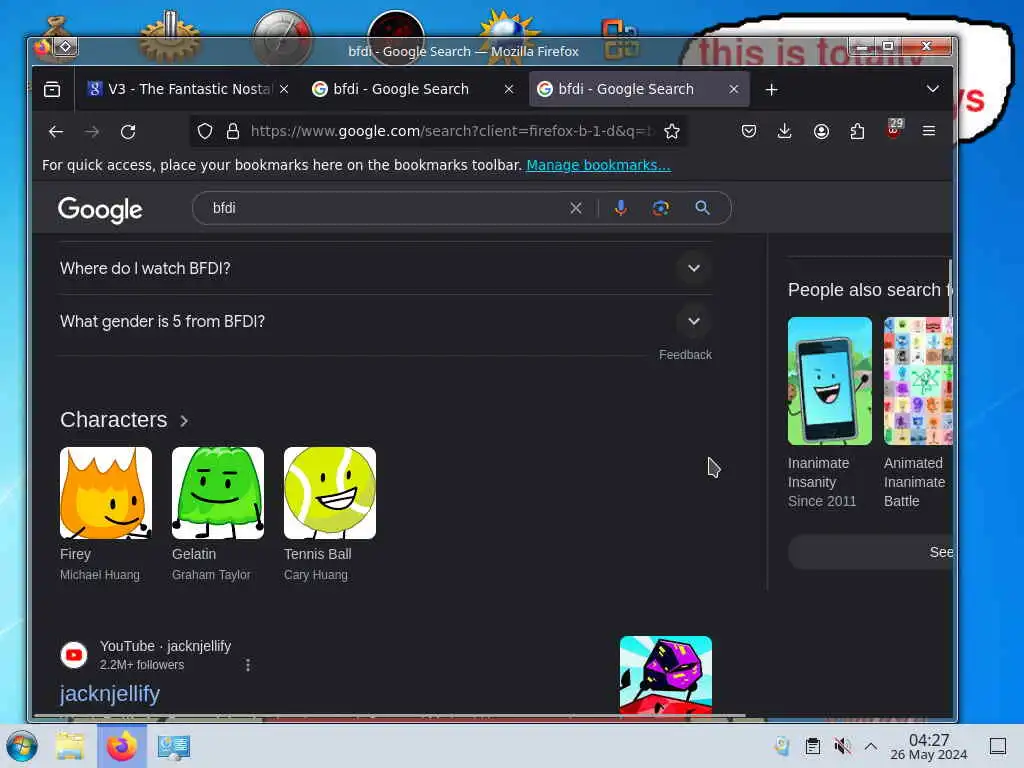Image resolution: width=1024 pixels, height=768 pixels.
Task: Send Feedback on People also ask
Action: point(685,355)
